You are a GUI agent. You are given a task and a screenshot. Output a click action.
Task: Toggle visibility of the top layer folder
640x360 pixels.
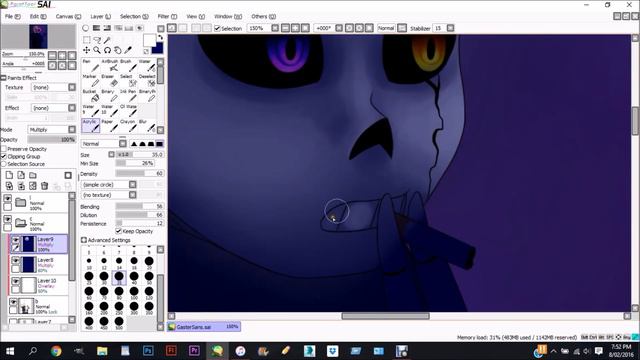[7, 198]
